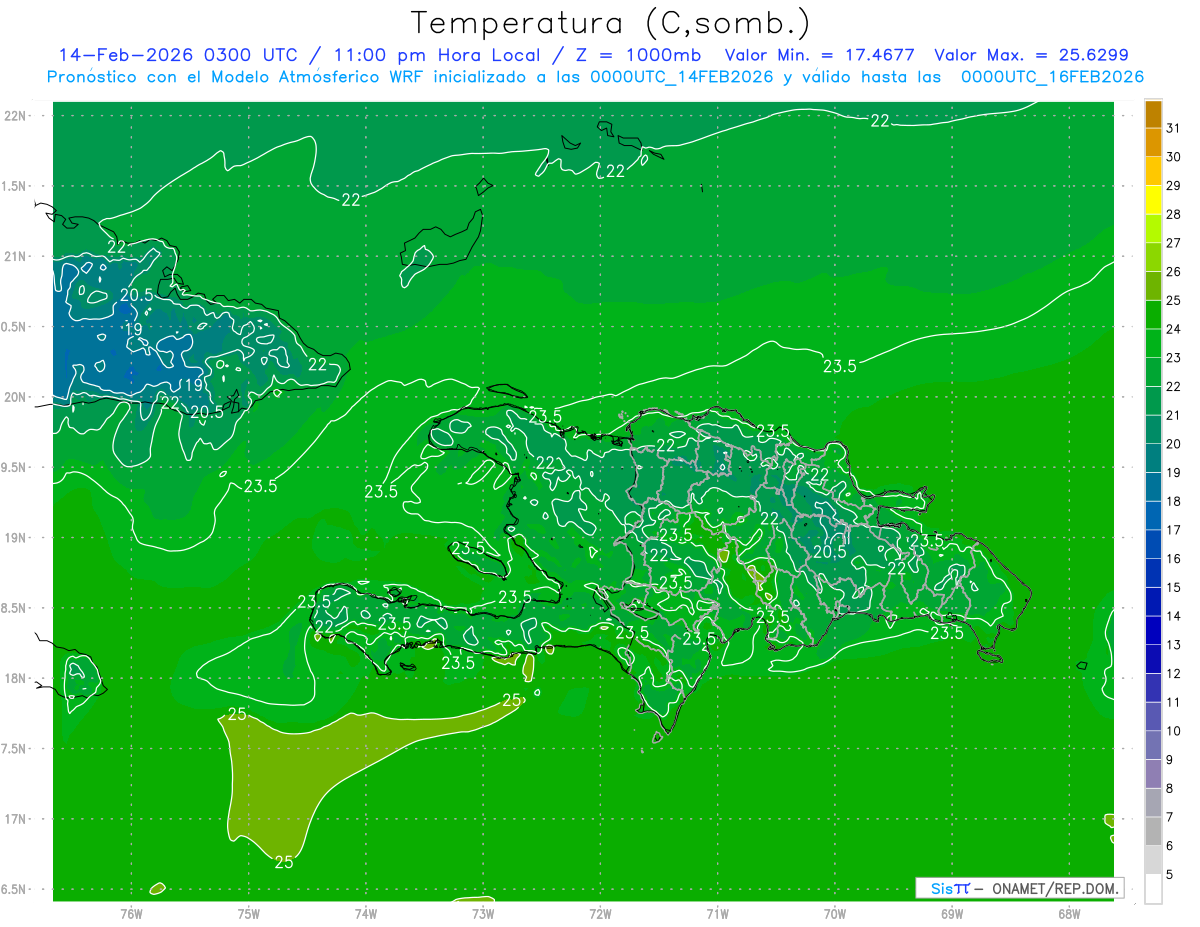
Task: Click the legend value 25
Action: click(x=1173, y=301)
